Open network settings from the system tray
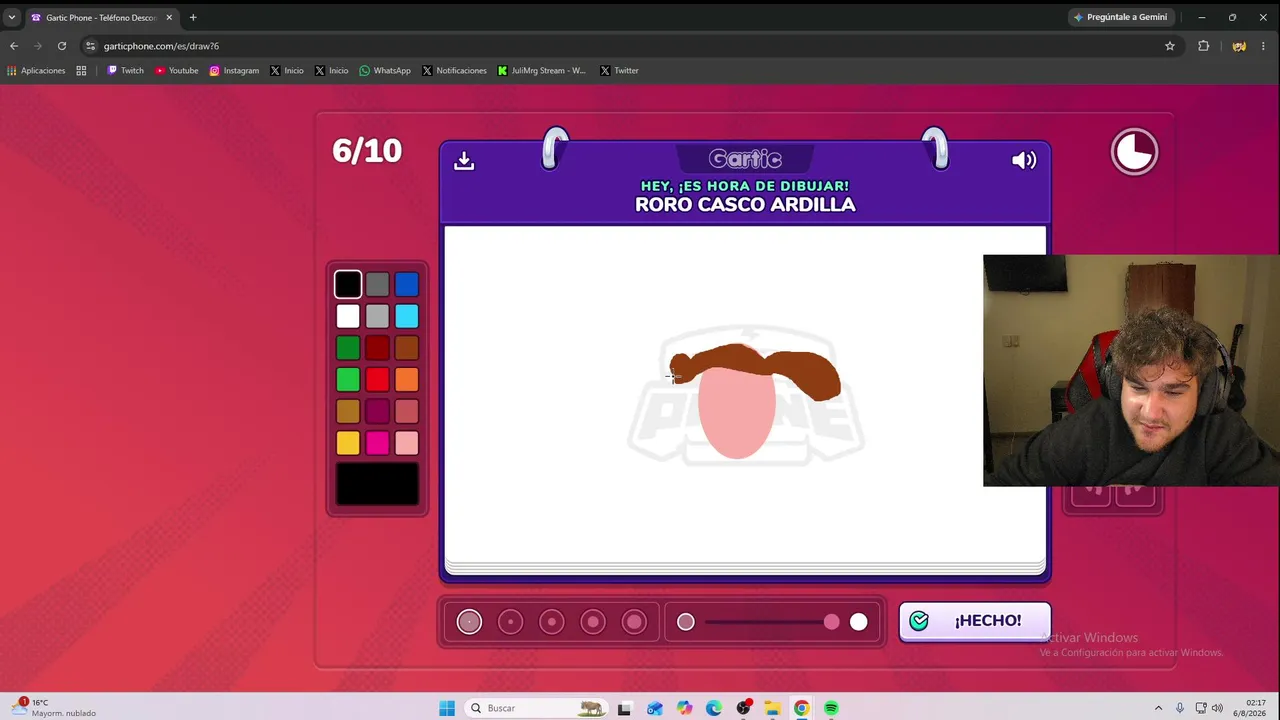 coord(1200,708)
